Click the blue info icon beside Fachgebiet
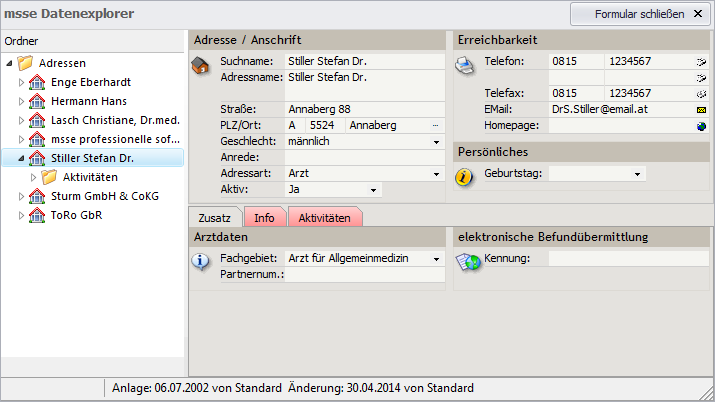Viewport: 715px width, 402px height. click(x=200, y=262)
